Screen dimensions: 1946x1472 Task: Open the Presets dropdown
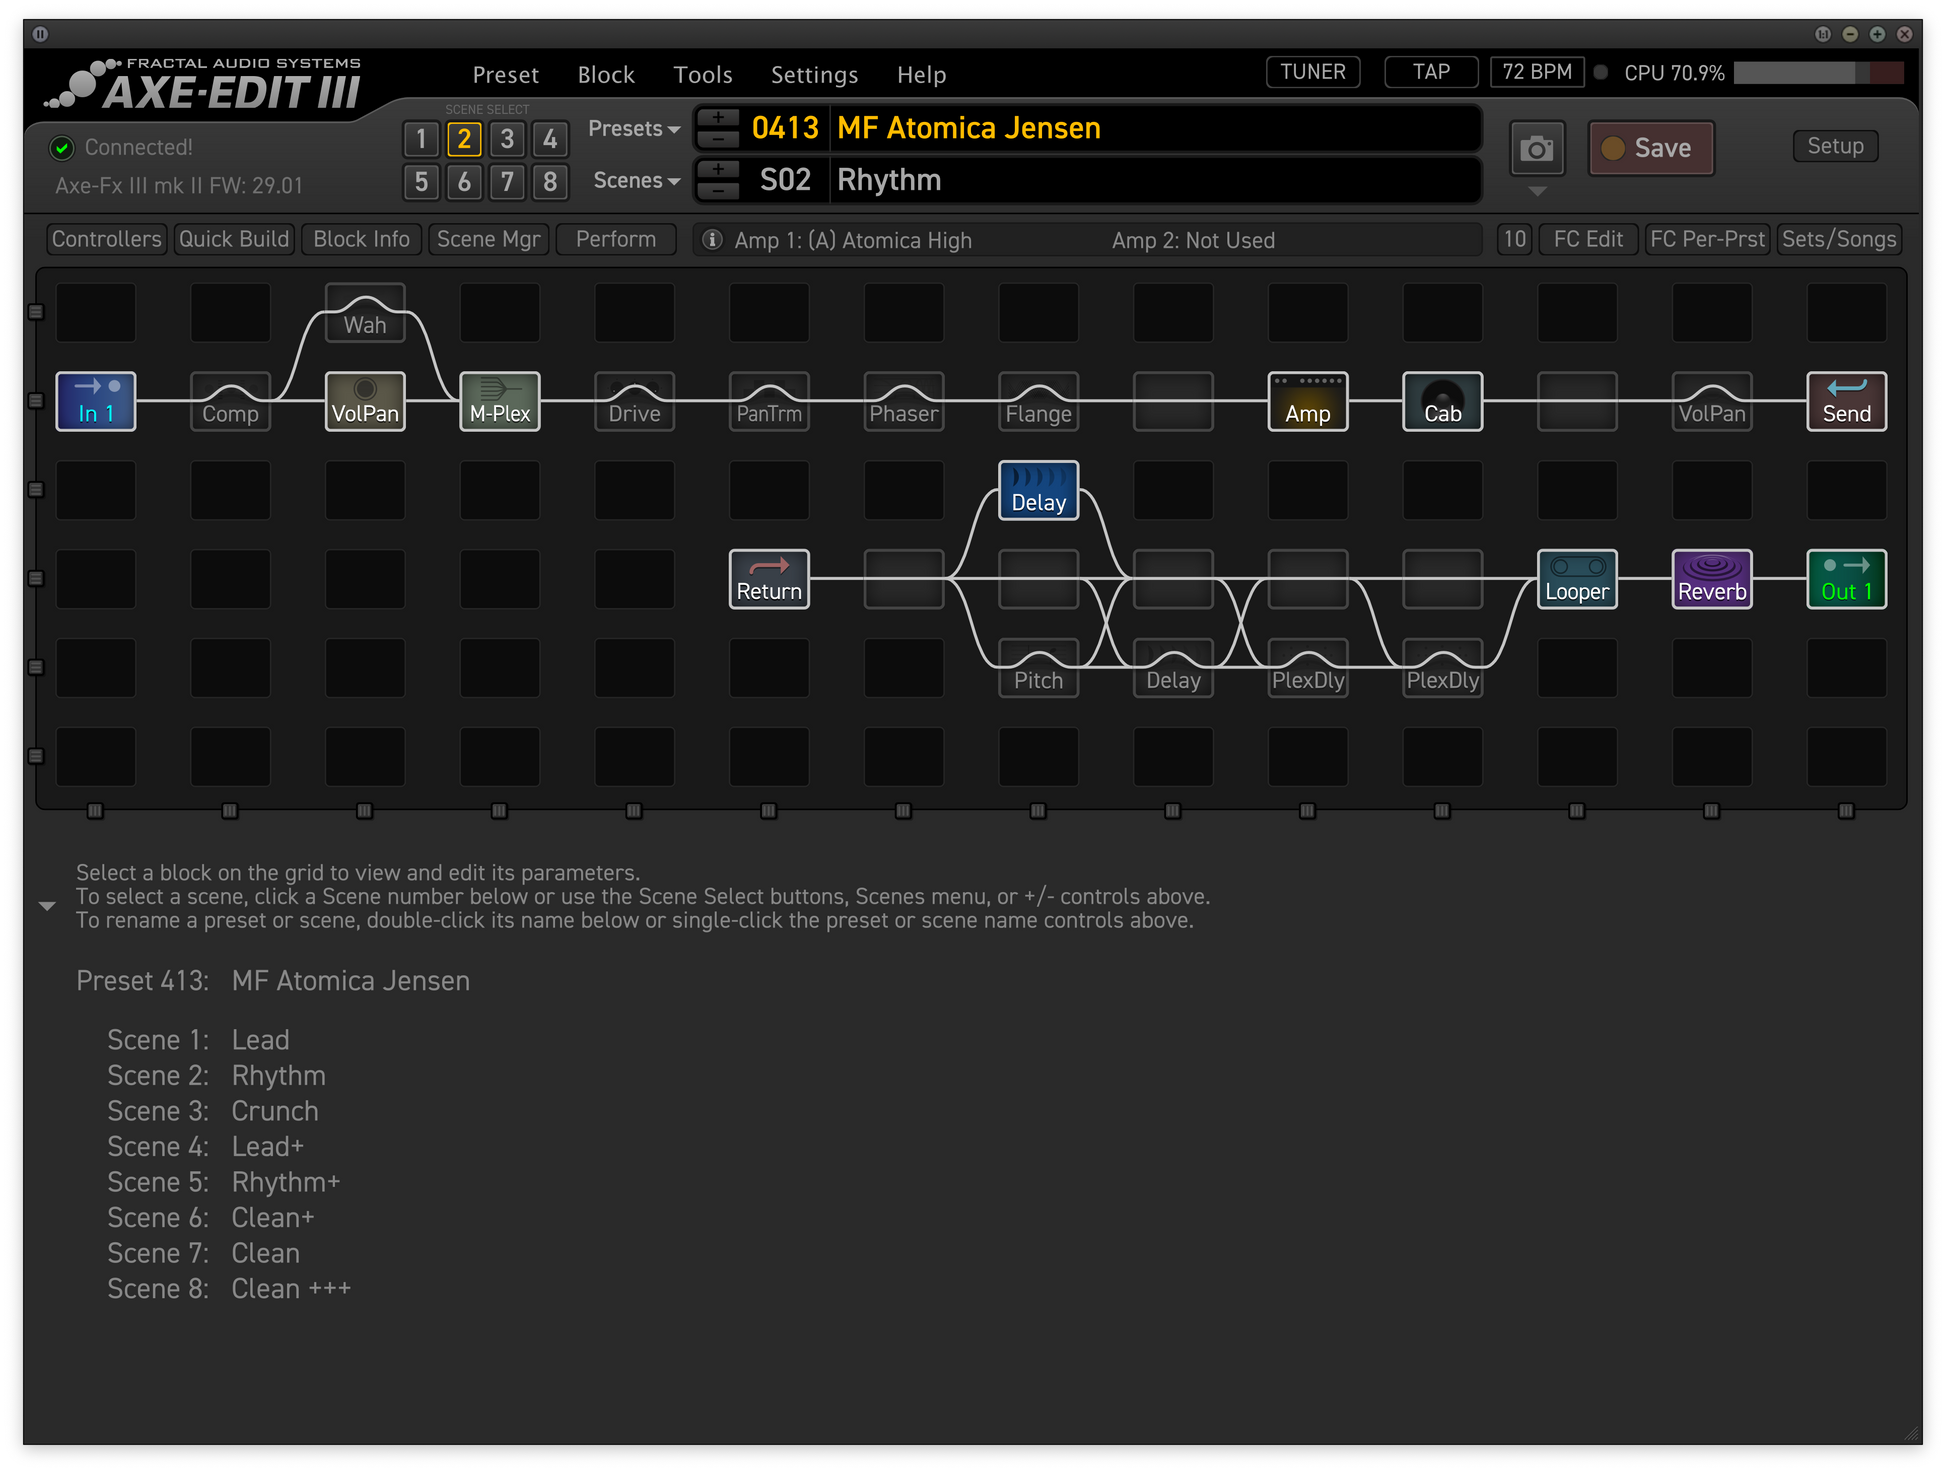(634, 129)
